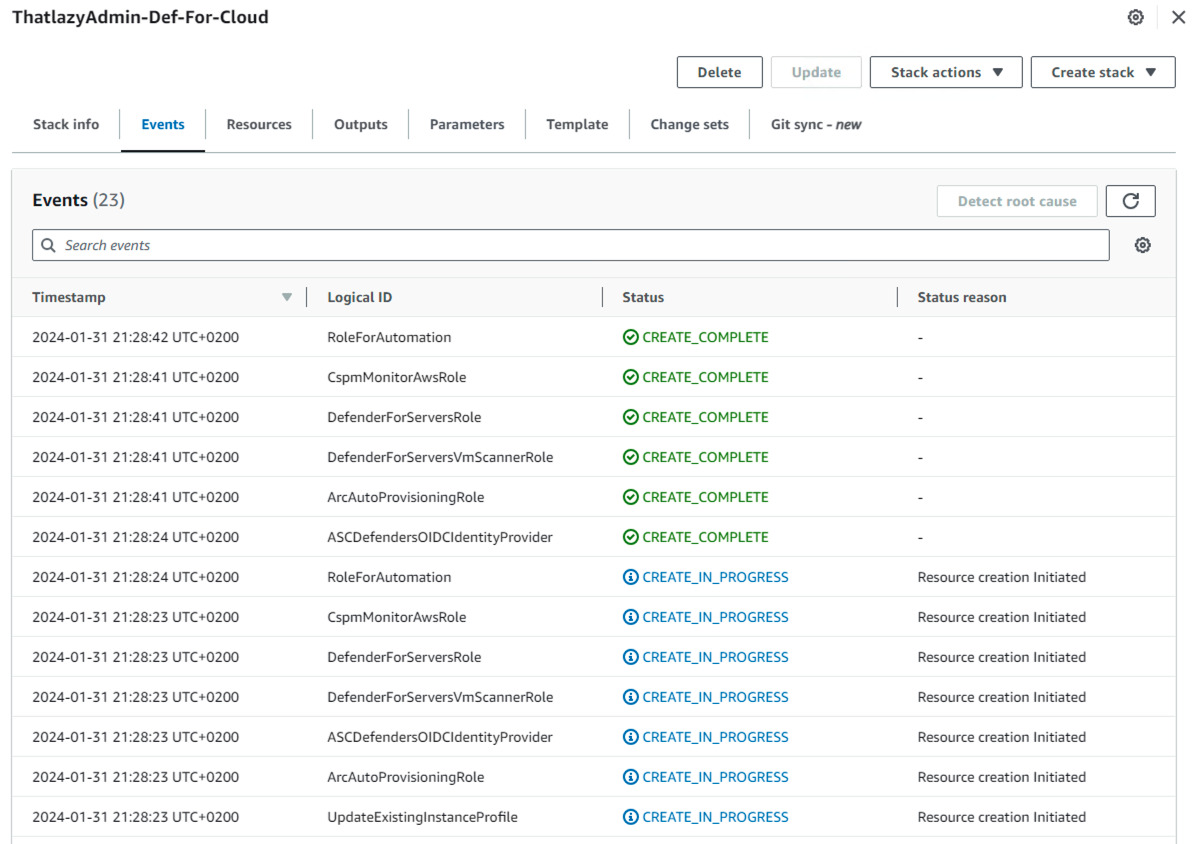Click UpdateExistingInstanceProfile in-progress info icon

point(630,817)
